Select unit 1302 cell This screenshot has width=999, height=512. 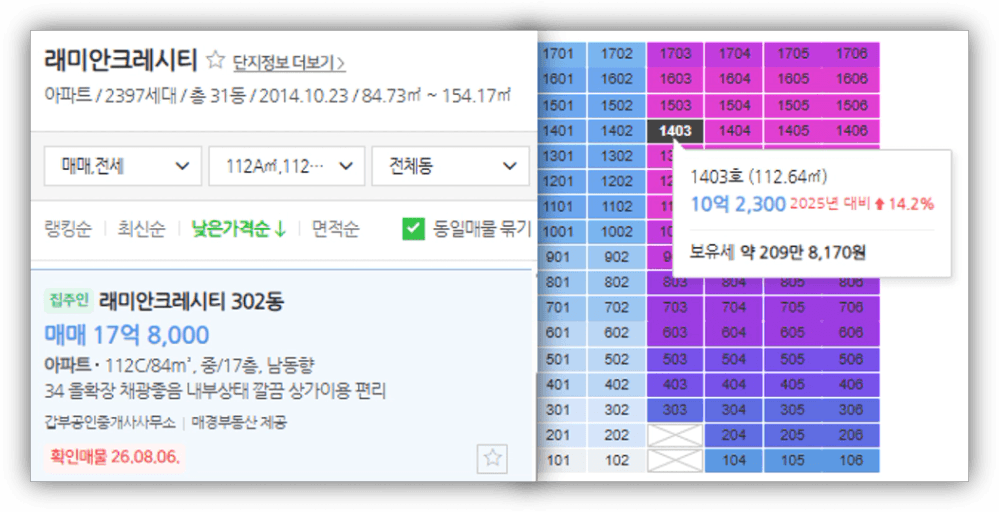(x=616, y=156)
